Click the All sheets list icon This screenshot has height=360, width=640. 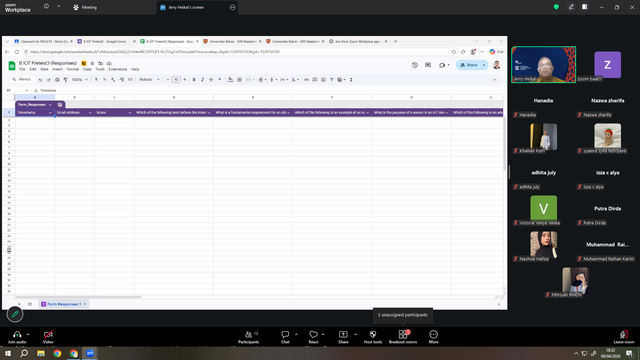coord(30,304)
